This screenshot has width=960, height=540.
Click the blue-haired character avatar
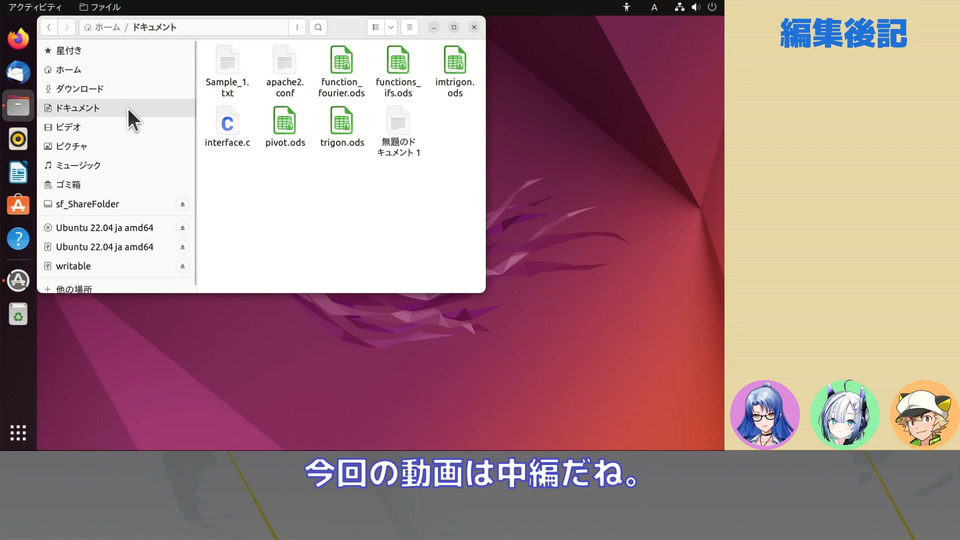coord(765,414)
